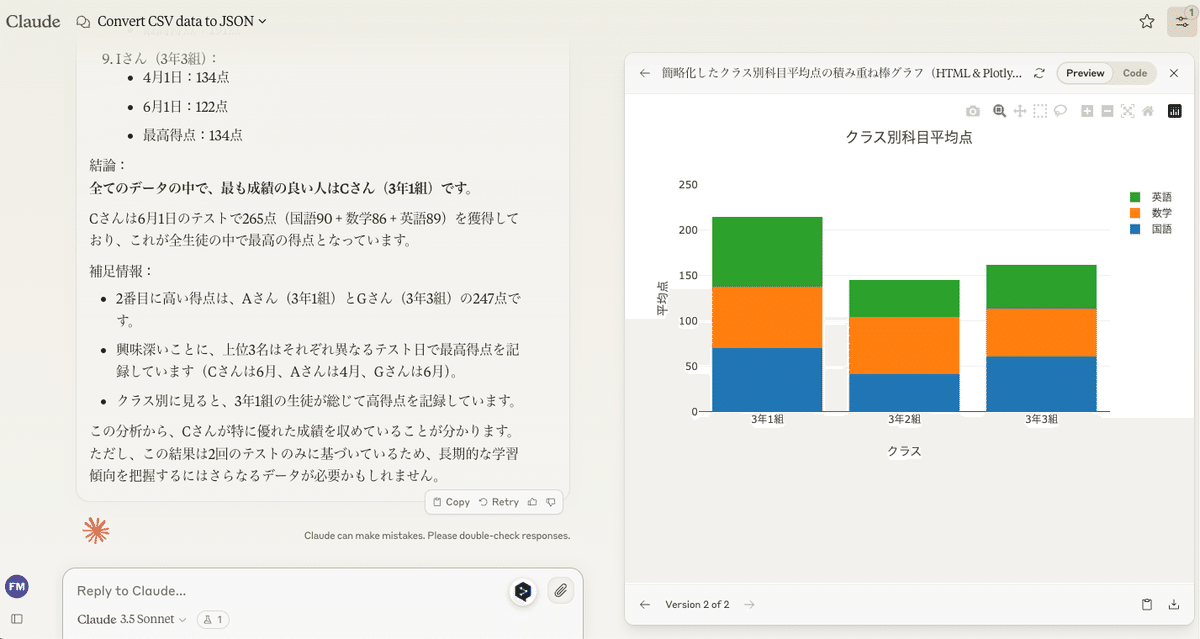
Task: Give the response a thumbs up
Action: [x=532, y=502]
